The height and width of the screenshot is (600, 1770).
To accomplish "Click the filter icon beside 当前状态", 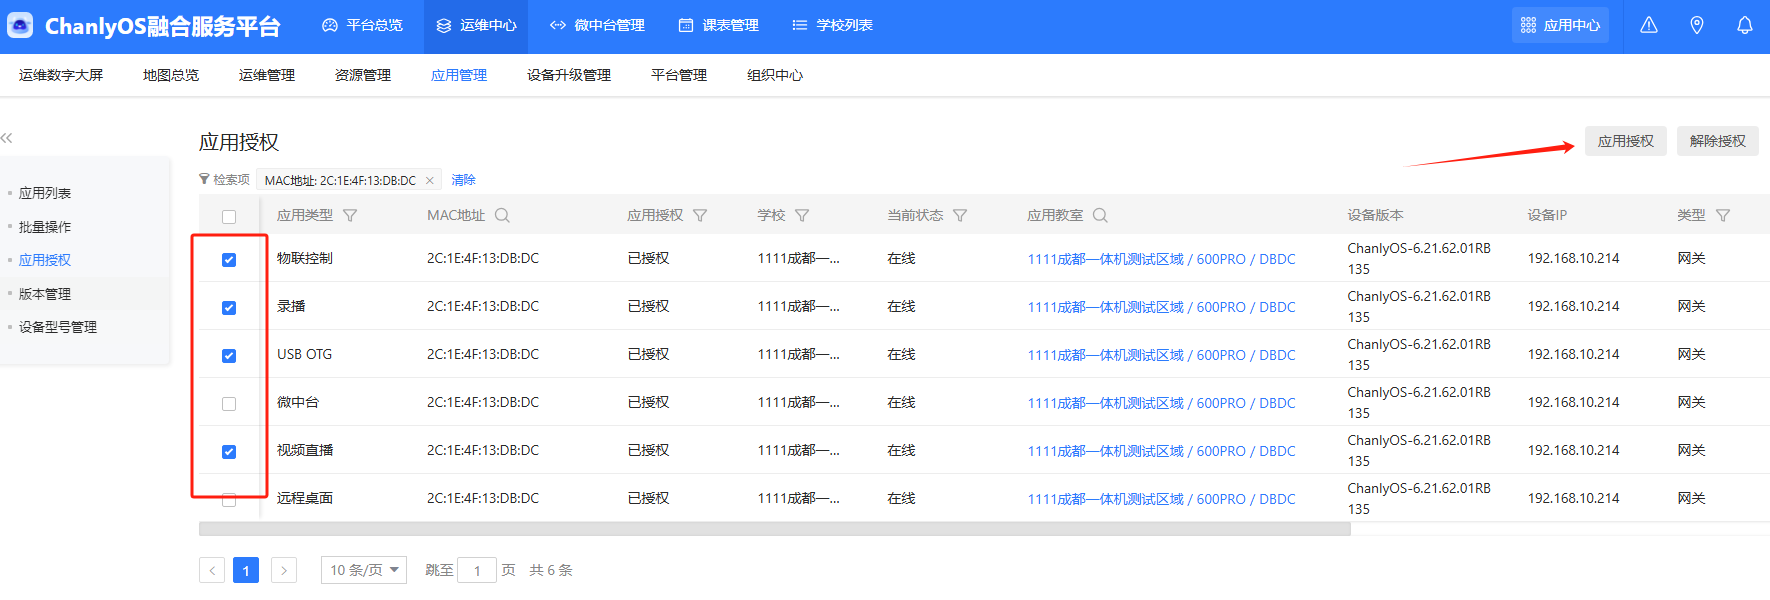I will [x=960, y=215].
